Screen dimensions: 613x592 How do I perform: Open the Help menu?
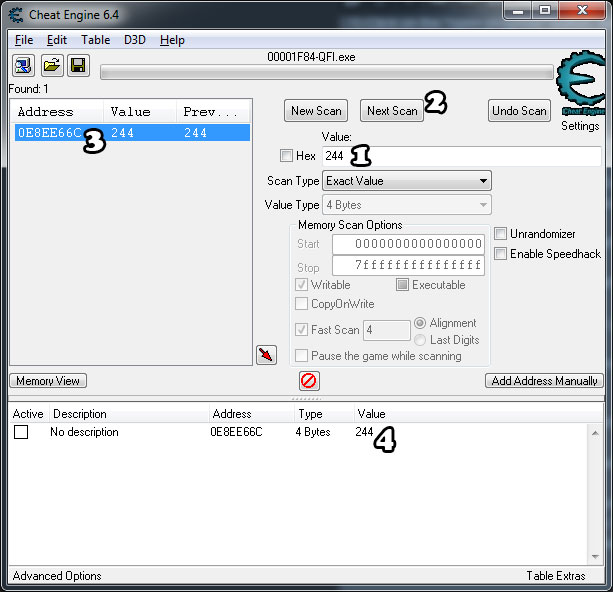coord(172,40)
